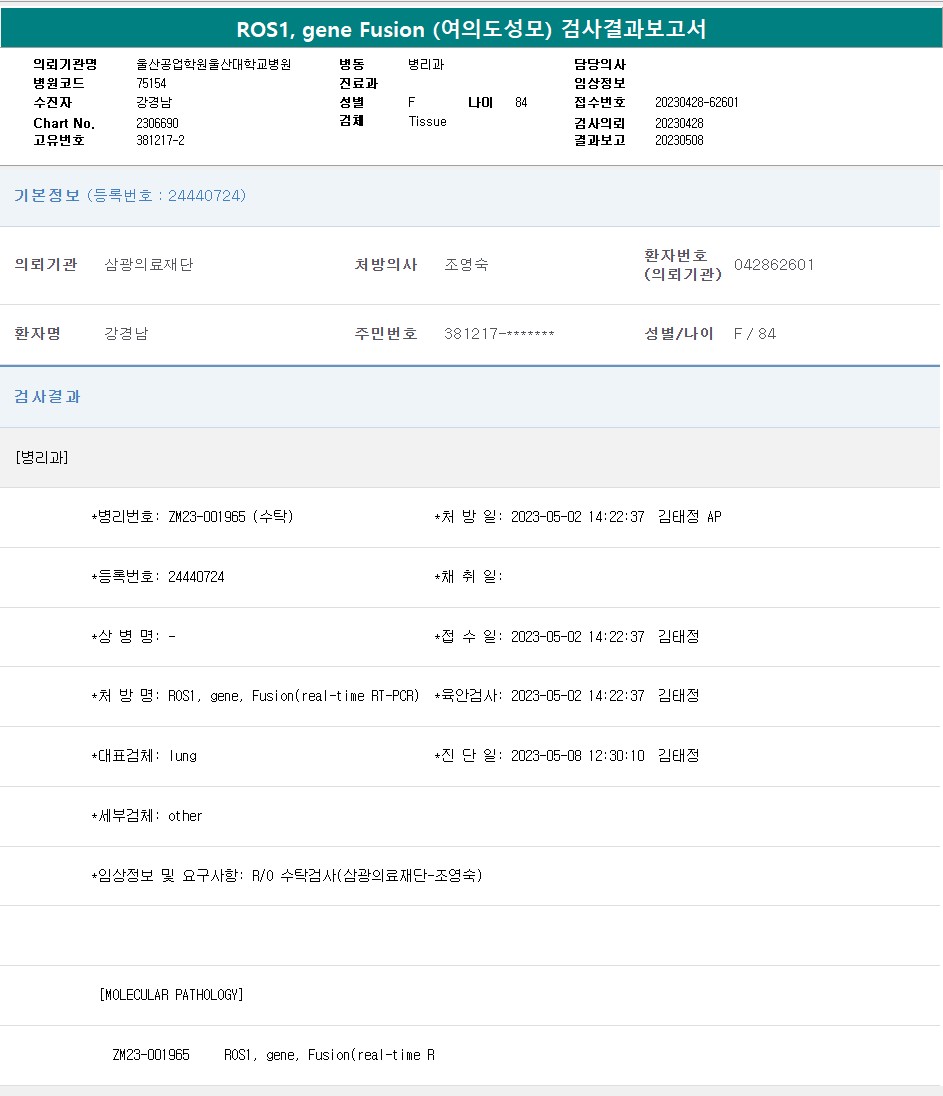Select reception number '20230428-62601'
The height and width of the screenshot is (1096, 943).
tap(696, 102)
